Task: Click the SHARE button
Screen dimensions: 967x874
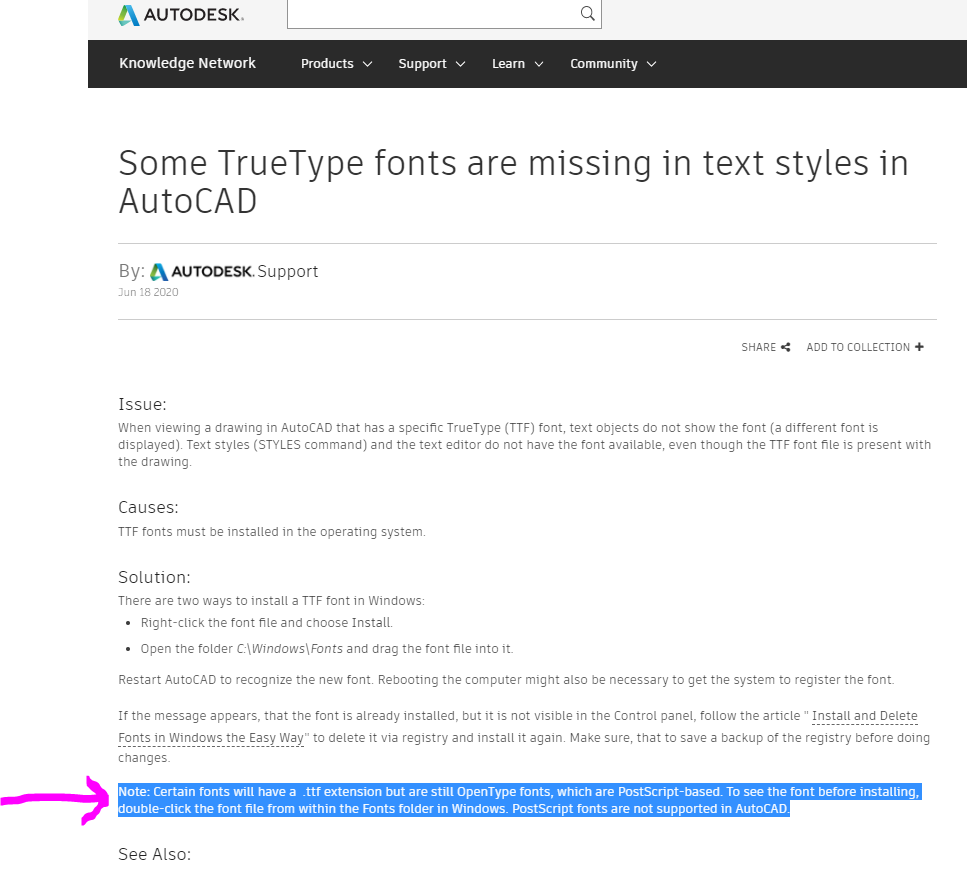Action: 758,347
